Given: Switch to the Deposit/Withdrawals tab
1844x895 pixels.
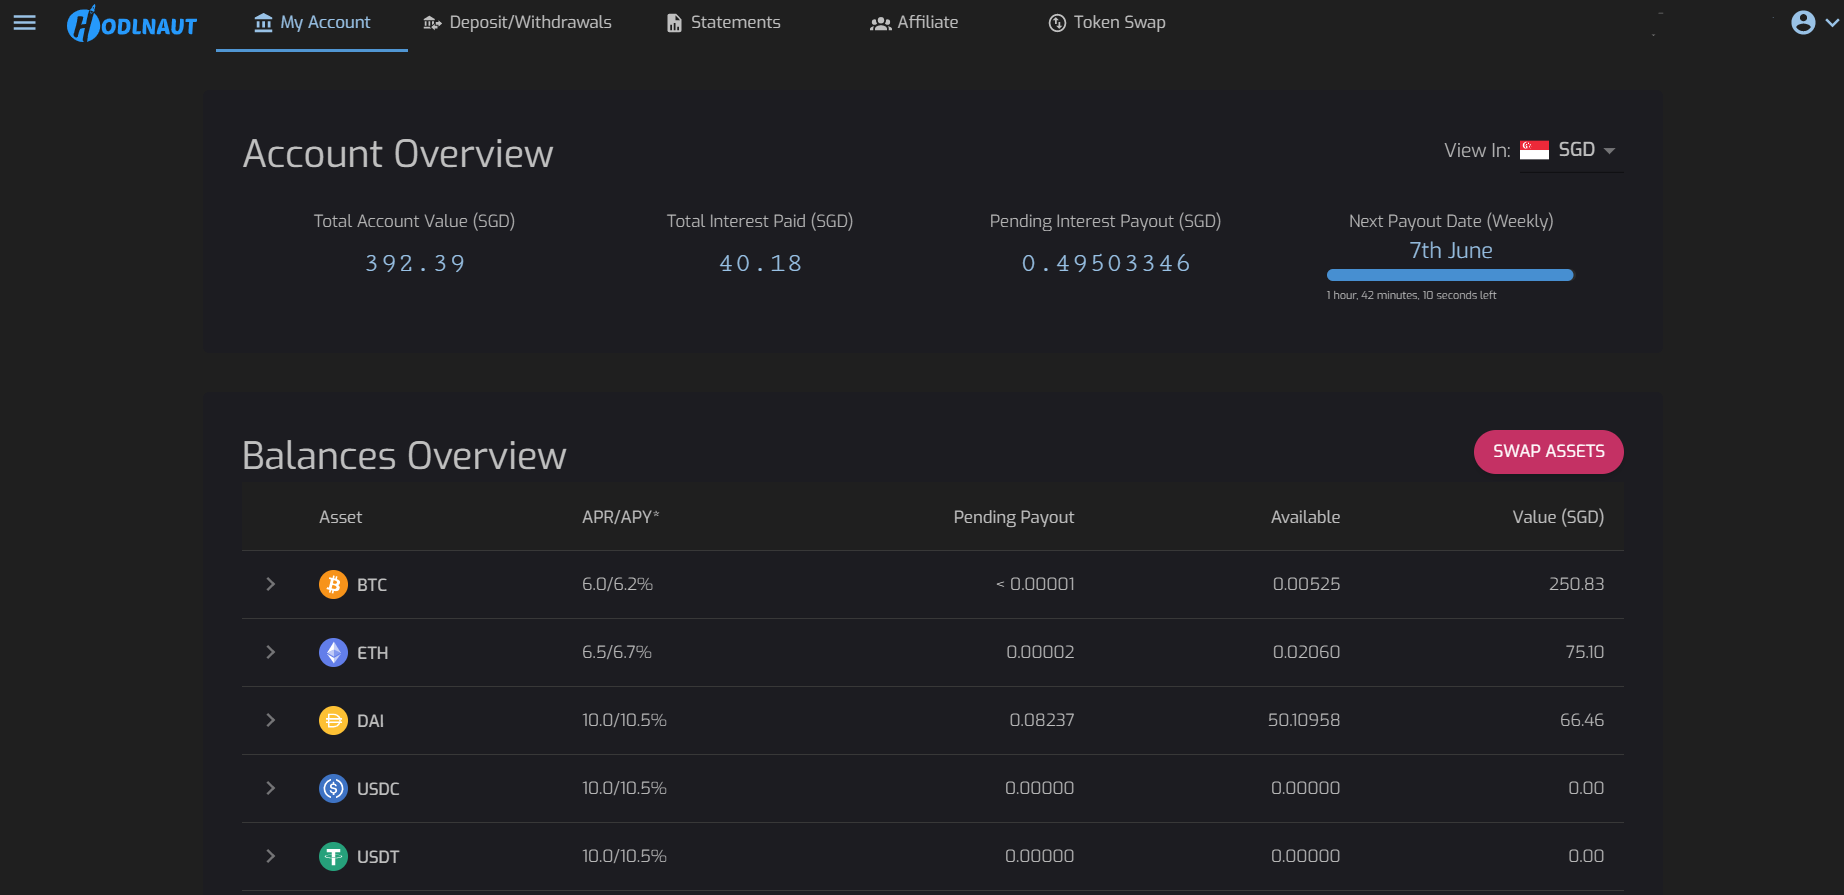Looking at the screenshot, I should [x=517, y=22].
